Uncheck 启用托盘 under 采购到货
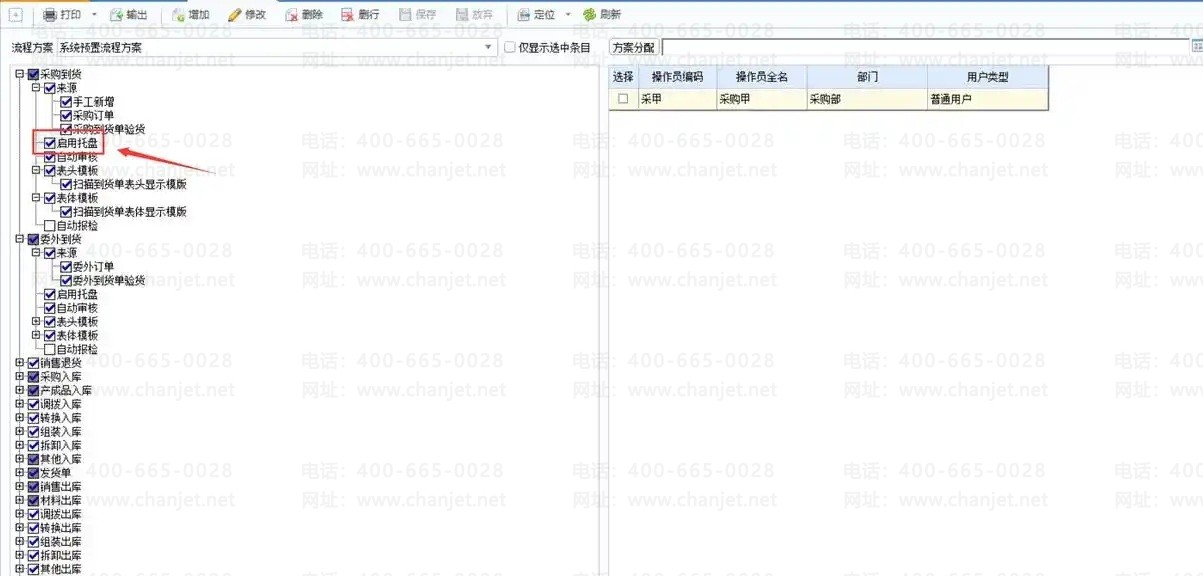This screenshot has height=576, width=1203. [x=50, y=143]
